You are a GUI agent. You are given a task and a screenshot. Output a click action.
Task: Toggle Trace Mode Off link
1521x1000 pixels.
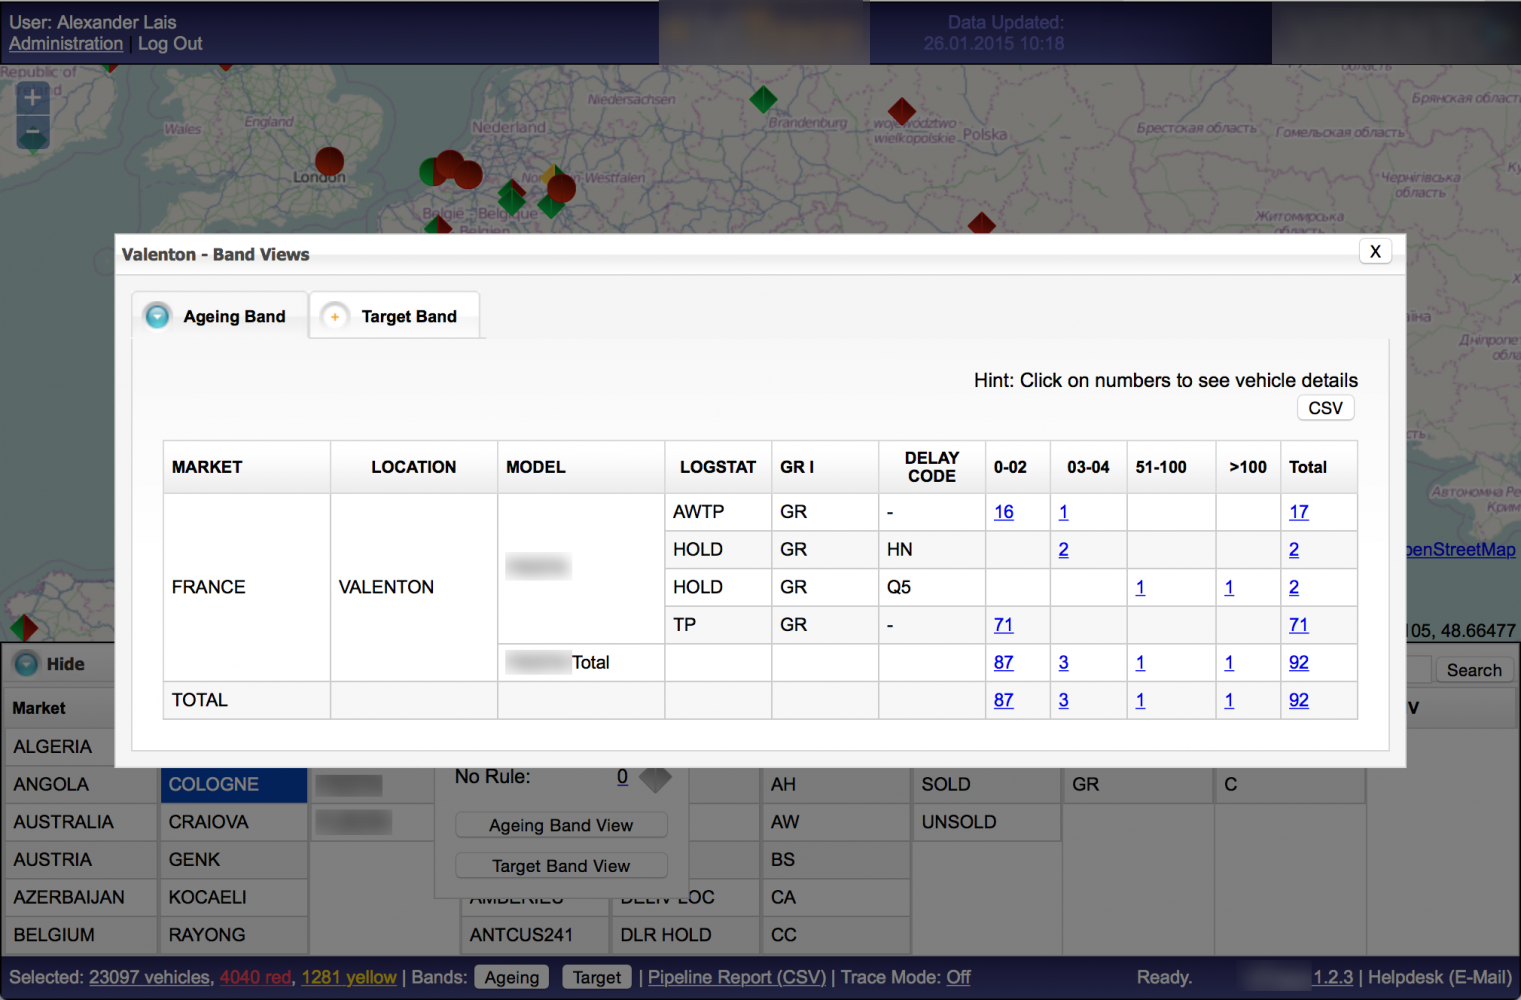[958, 977]
